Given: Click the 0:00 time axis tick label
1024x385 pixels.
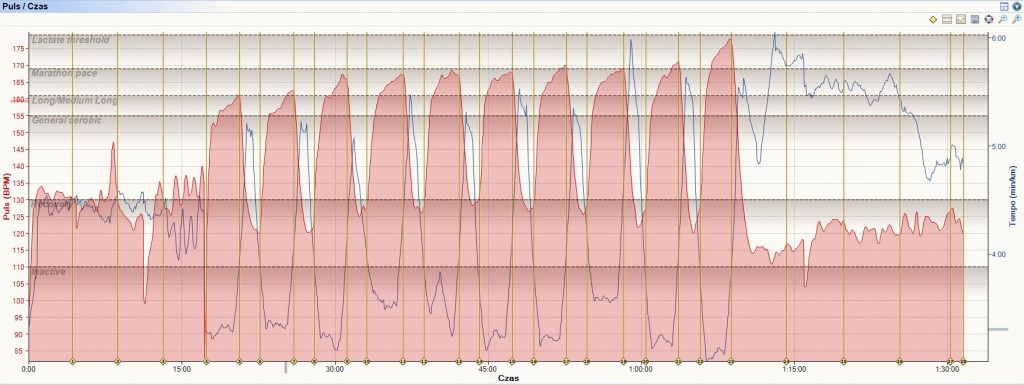Looking at the screenshot, I should 28,369.
